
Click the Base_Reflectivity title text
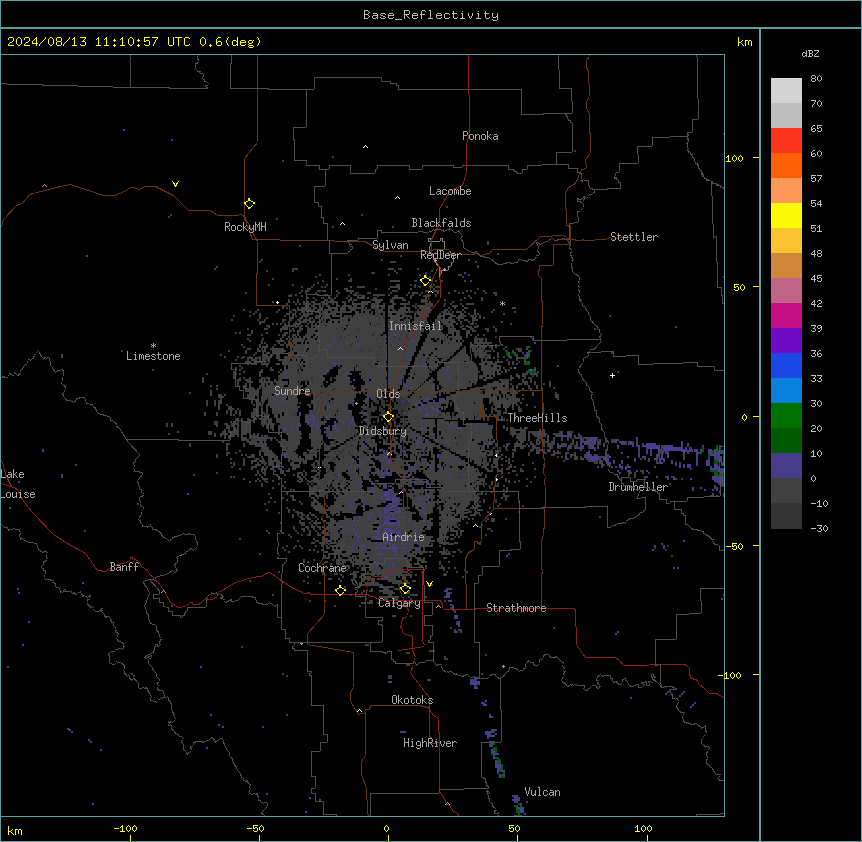click(431, 15)
